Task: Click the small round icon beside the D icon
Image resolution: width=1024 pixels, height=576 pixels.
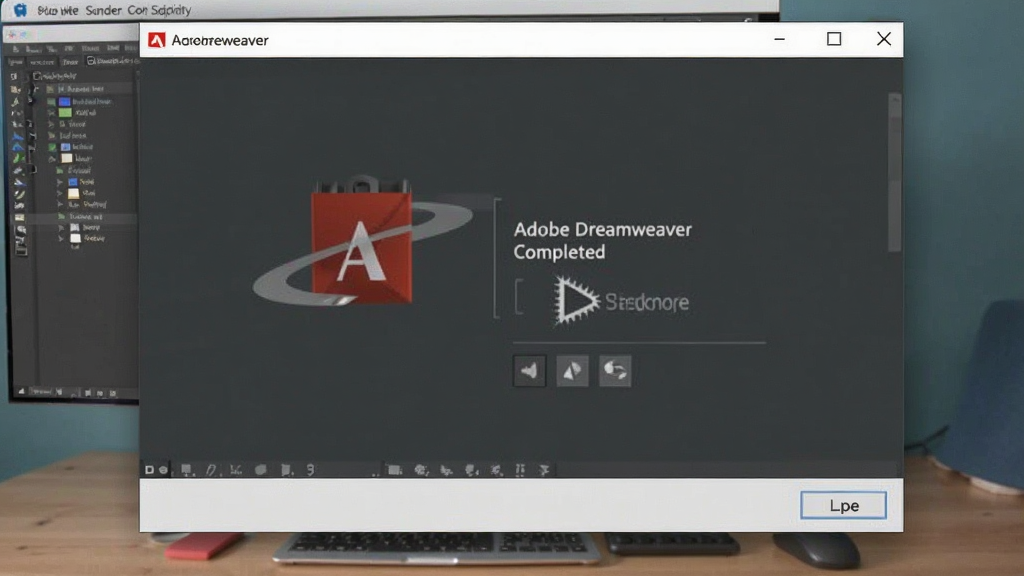Action: click(163, 470)
